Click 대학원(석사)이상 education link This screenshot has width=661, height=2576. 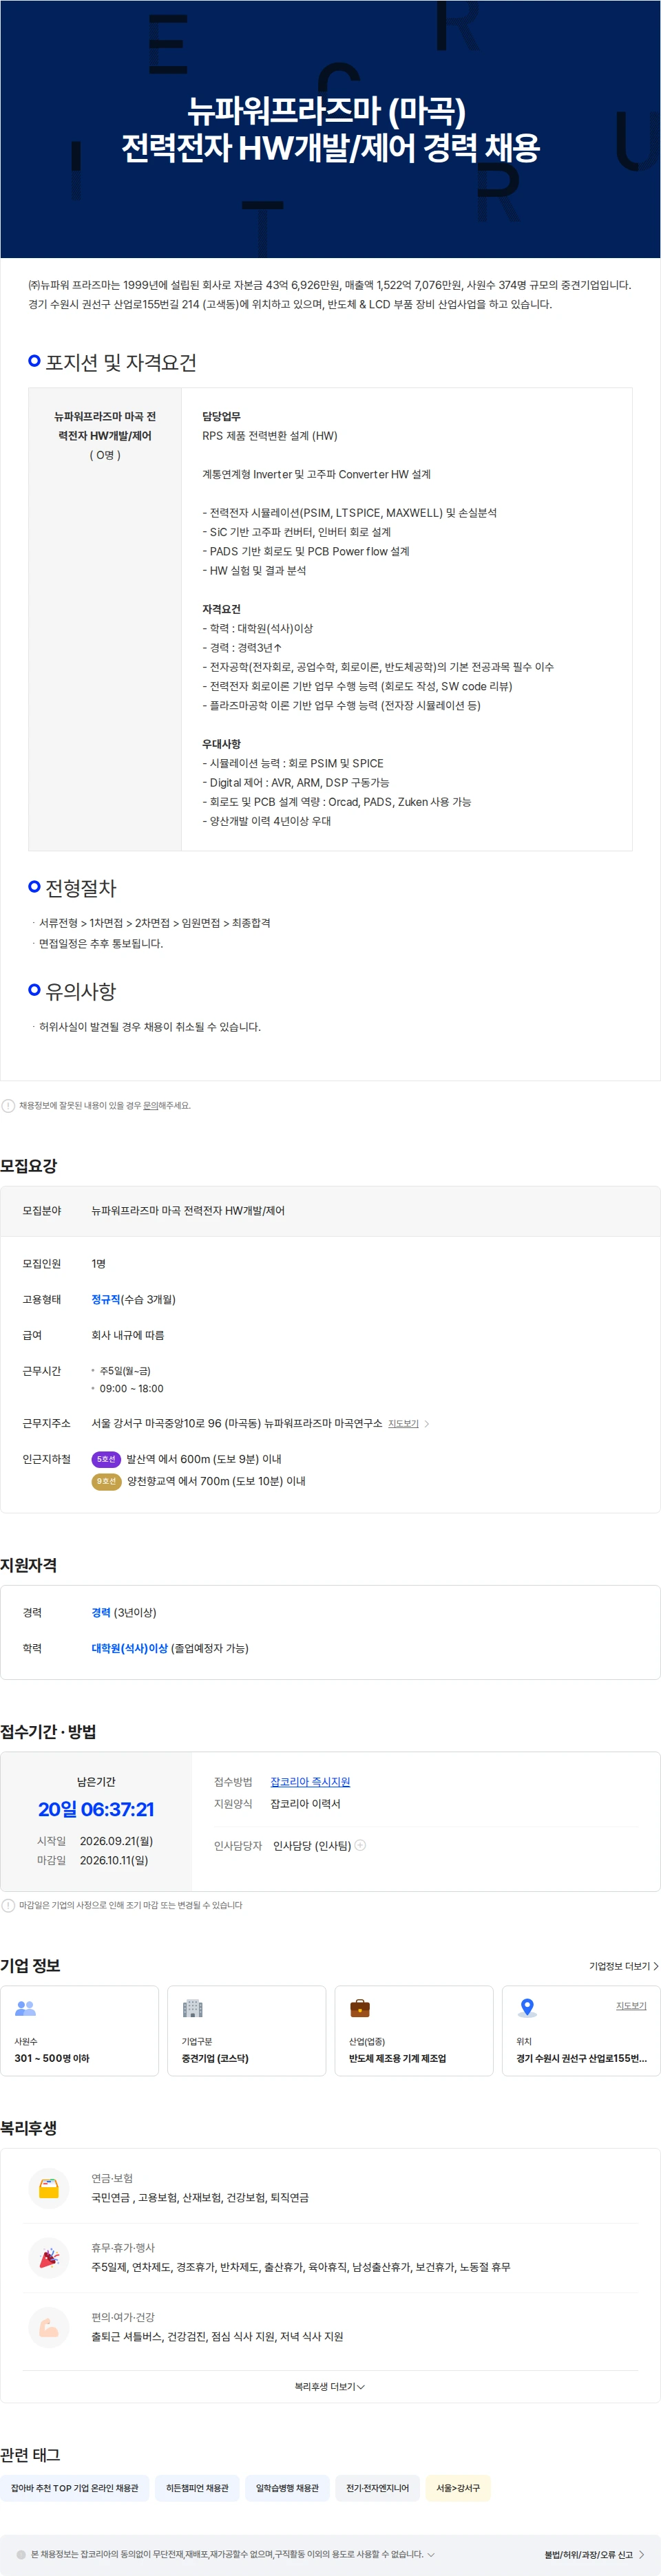(x=130, y=1648)
